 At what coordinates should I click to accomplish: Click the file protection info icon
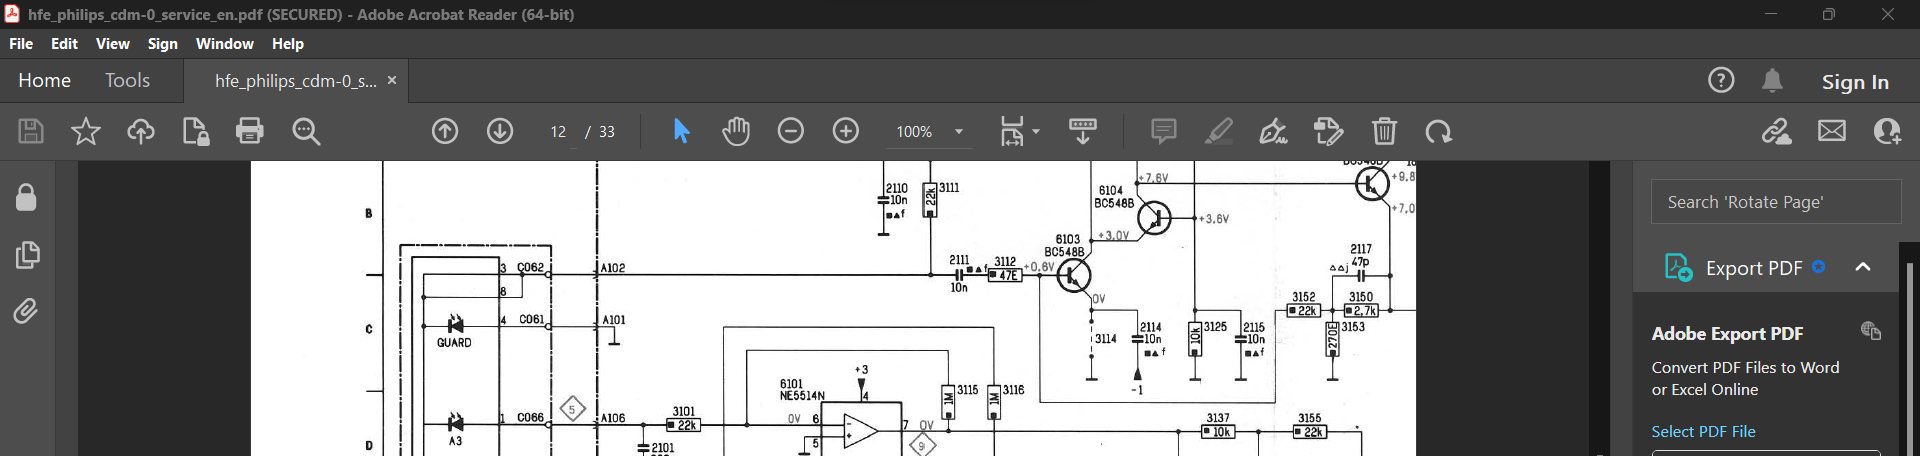click(196, 131)
